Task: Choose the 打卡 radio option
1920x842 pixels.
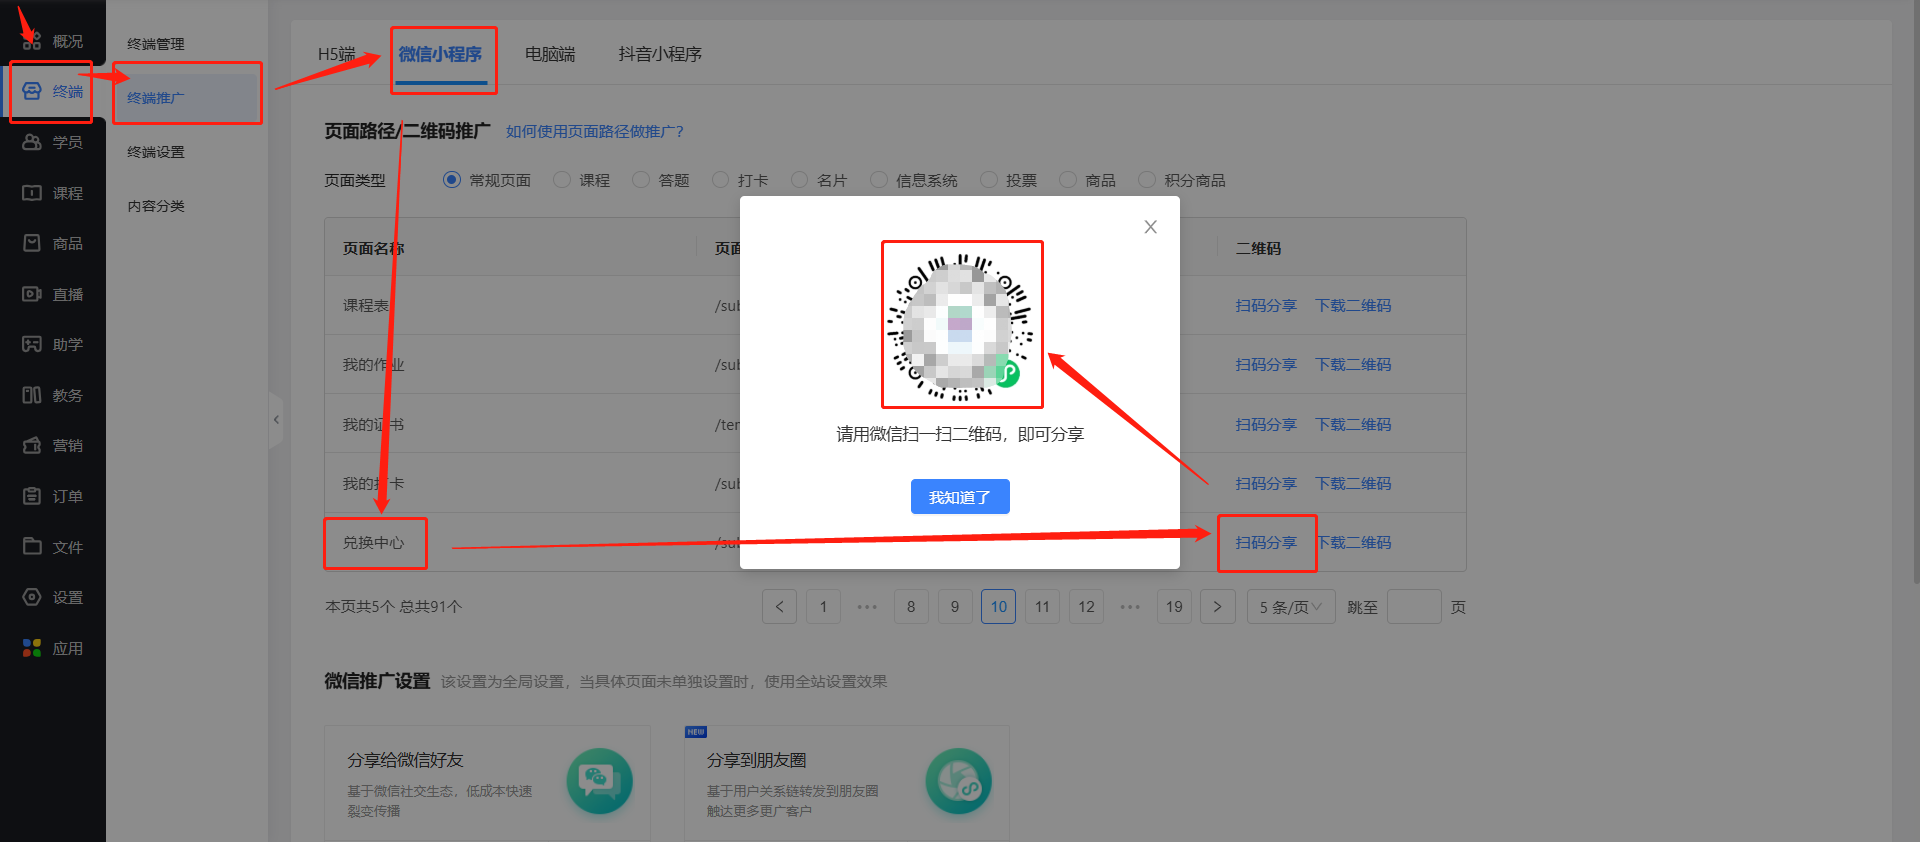Action: (720, 180)
